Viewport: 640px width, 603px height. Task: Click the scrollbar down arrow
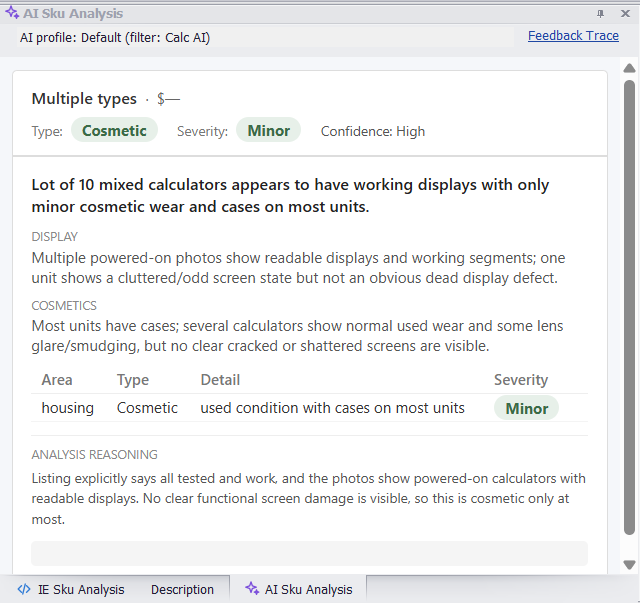point(629,565)
